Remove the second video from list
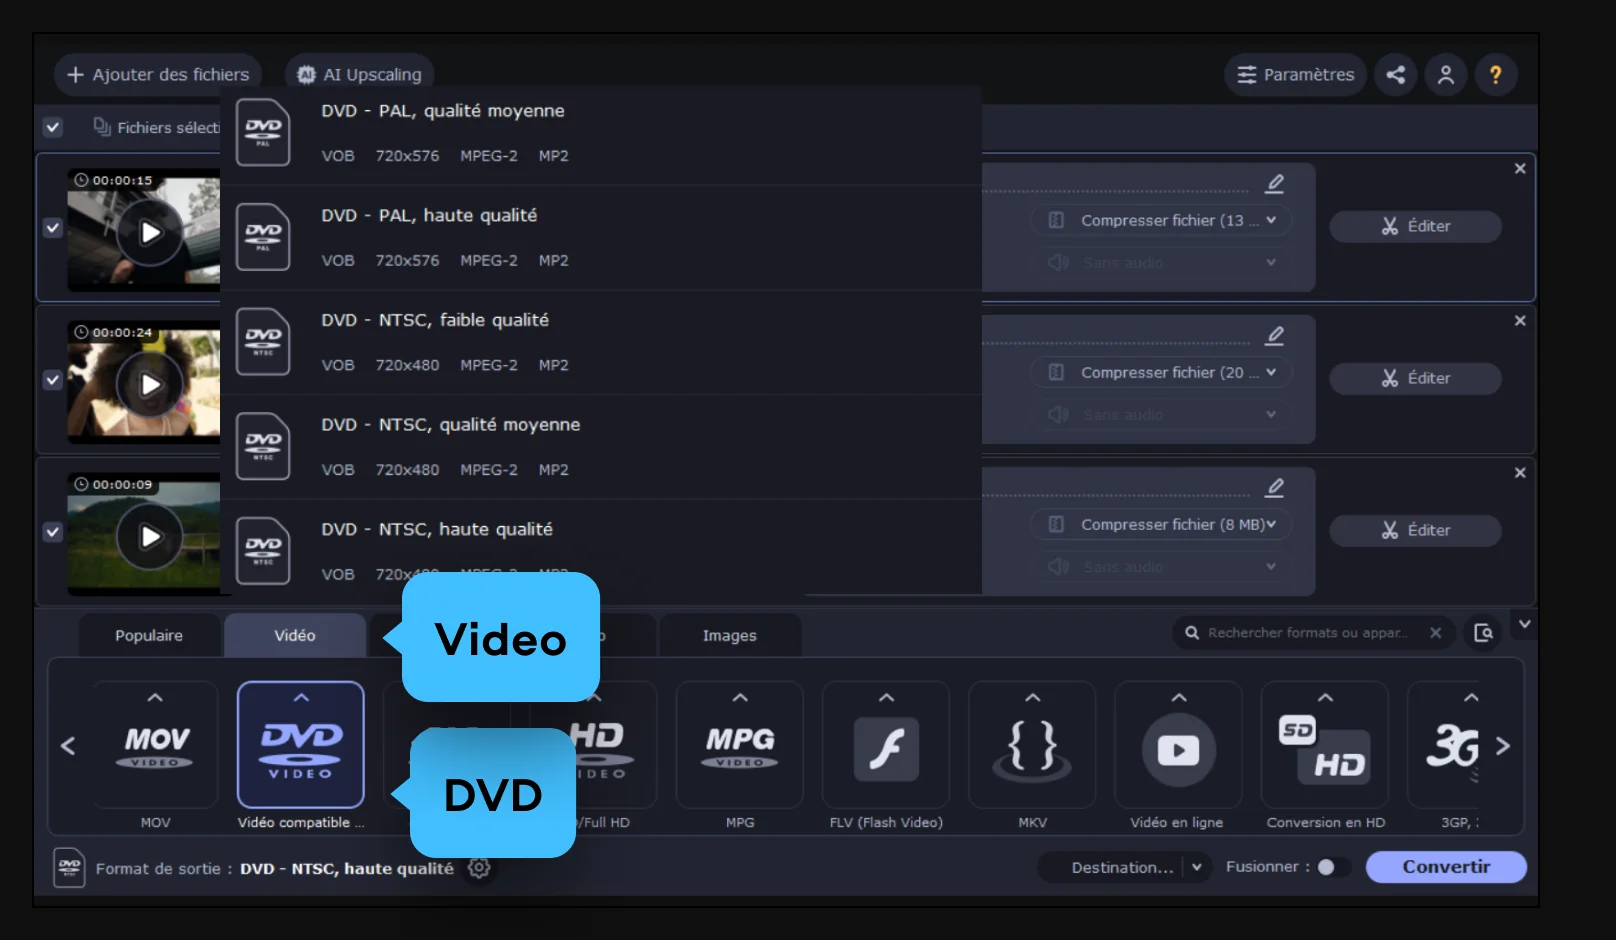1616x940 pixels. coord(1520,321)
